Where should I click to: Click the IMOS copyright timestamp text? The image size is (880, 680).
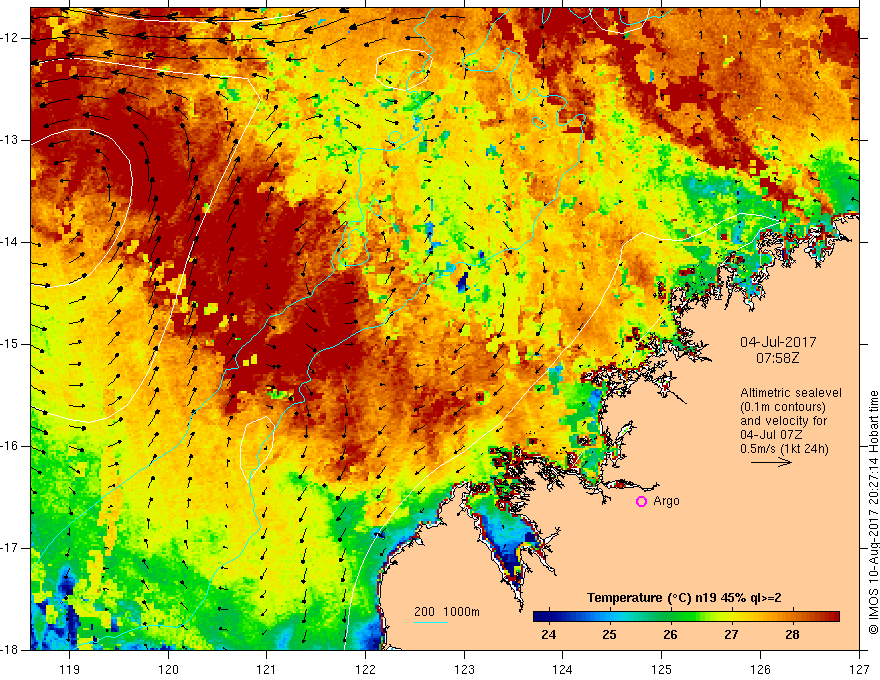point(873,512)
